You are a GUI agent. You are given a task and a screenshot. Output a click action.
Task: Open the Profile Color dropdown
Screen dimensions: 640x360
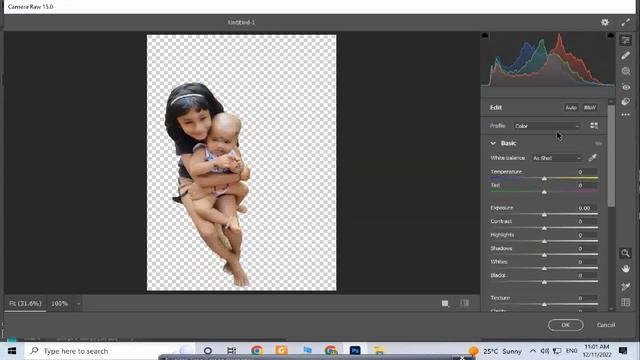(x=547, y=126)
